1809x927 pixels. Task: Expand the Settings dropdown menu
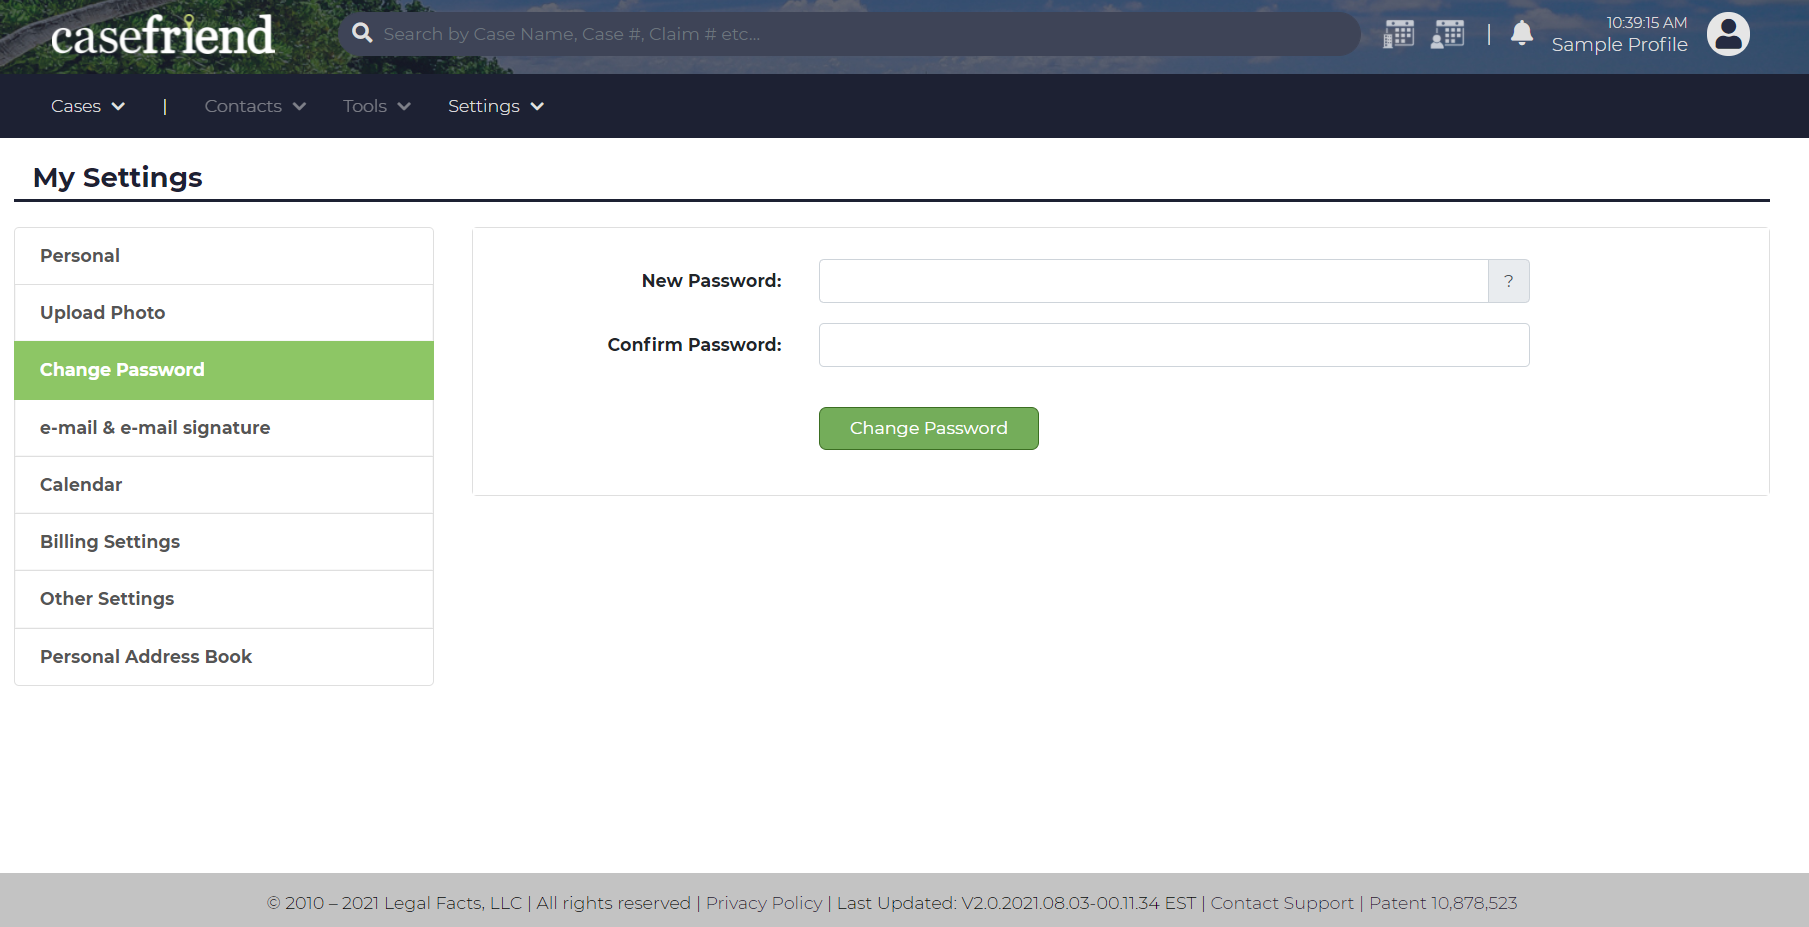[495, 106]
